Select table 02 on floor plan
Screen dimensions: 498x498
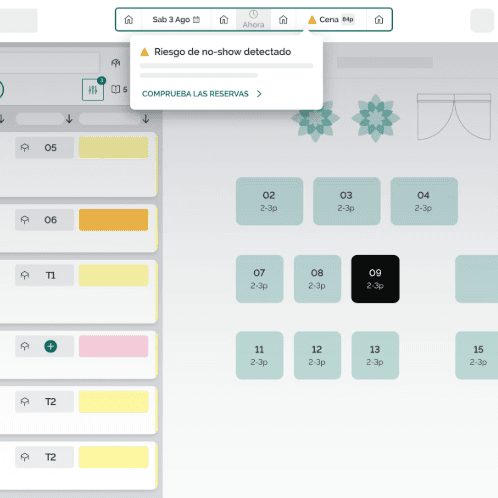269,201
